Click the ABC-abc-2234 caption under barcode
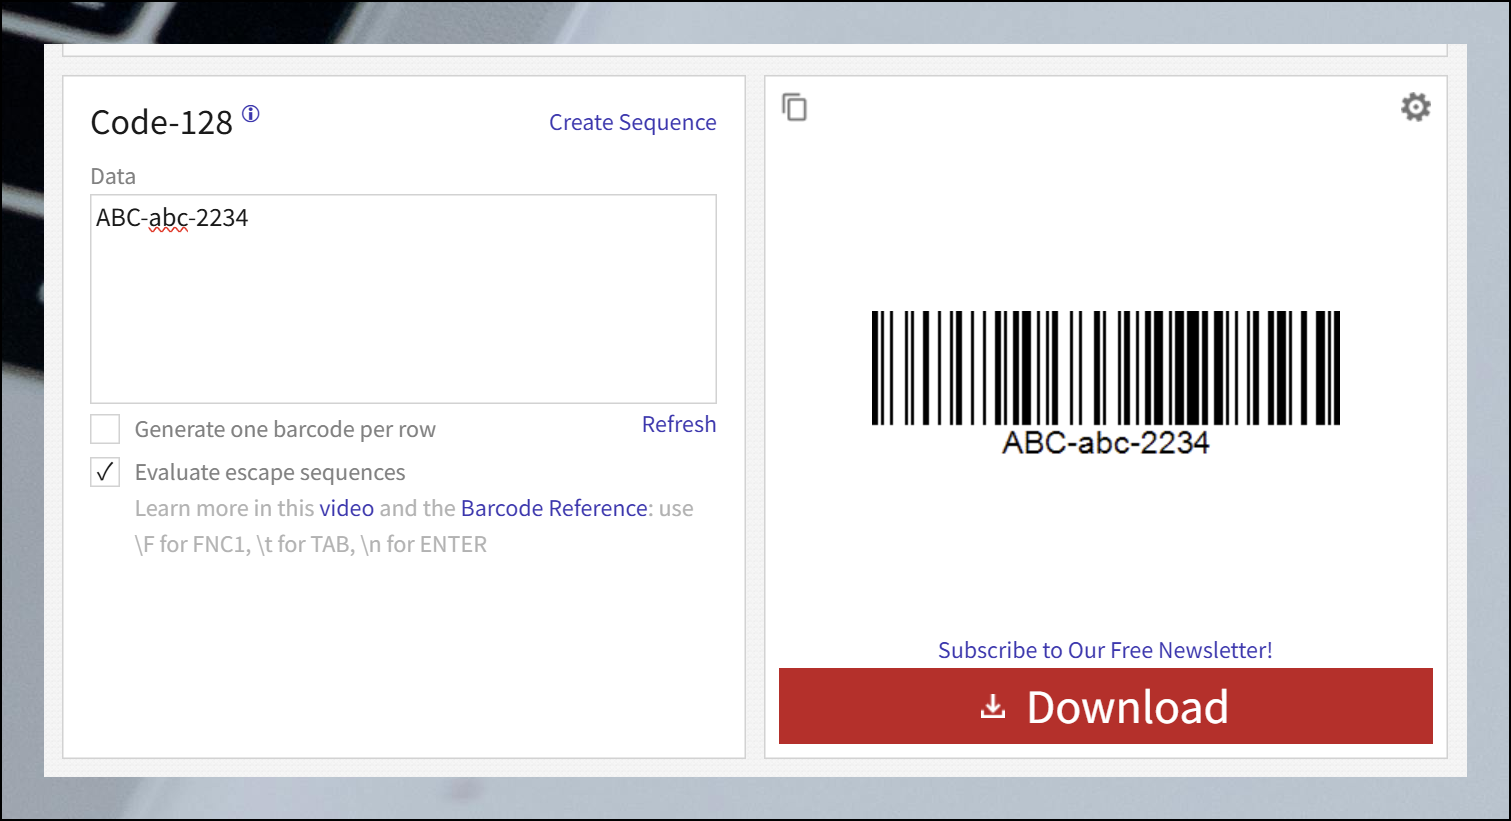 point(1106,443)
